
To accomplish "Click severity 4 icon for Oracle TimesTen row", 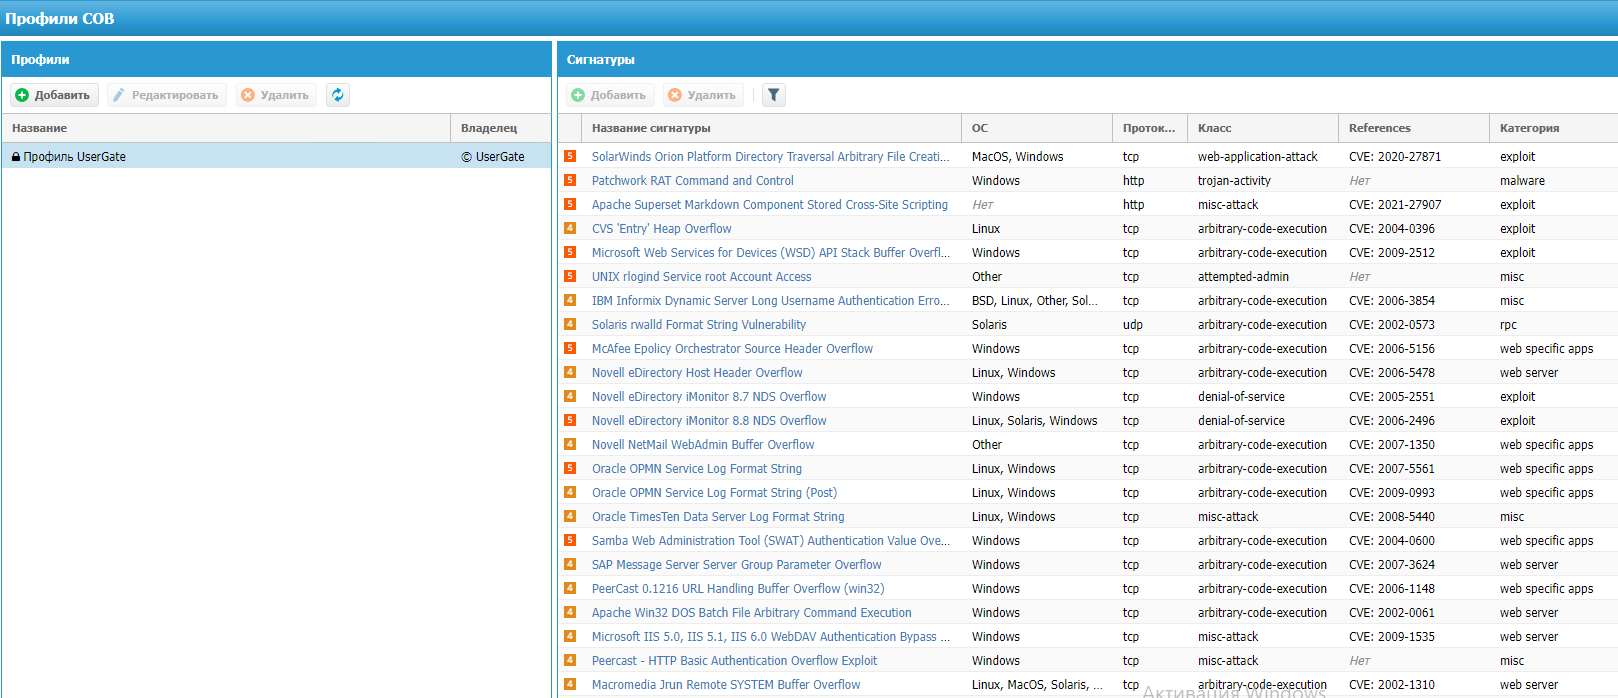I will pyautogui.click(x=570, y=516).
